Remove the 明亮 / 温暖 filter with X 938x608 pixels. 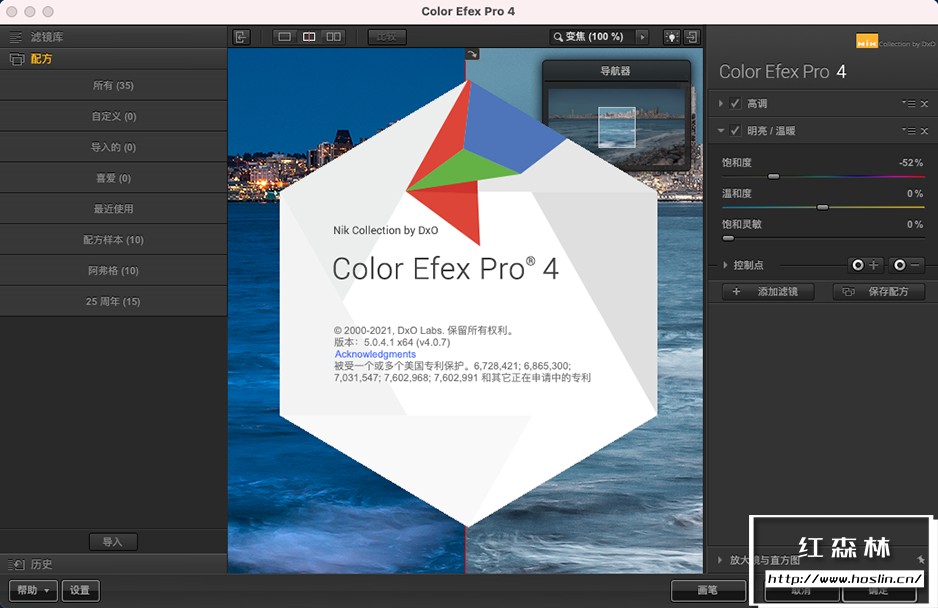pyautogui.click(x=924, y=131)
